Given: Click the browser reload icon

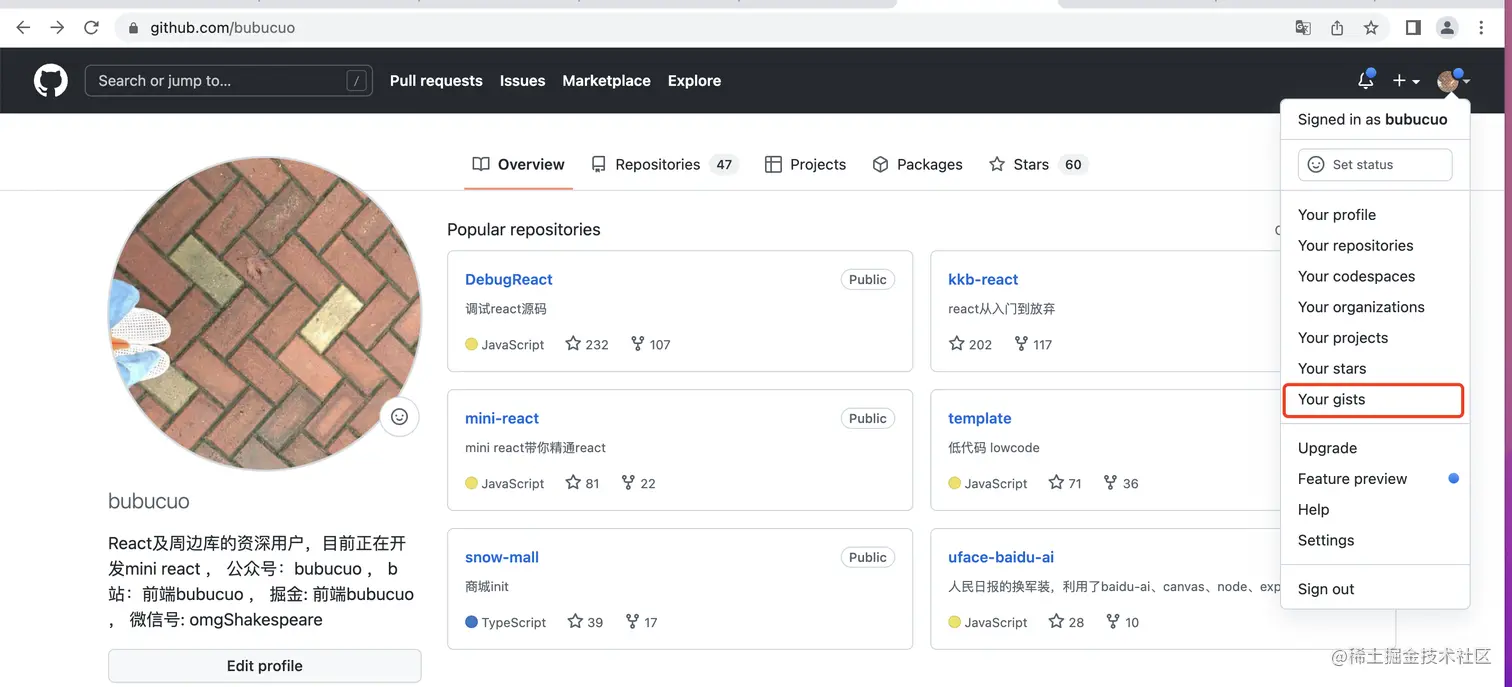Looking at the screenshot, I should (x=91, y=28).
